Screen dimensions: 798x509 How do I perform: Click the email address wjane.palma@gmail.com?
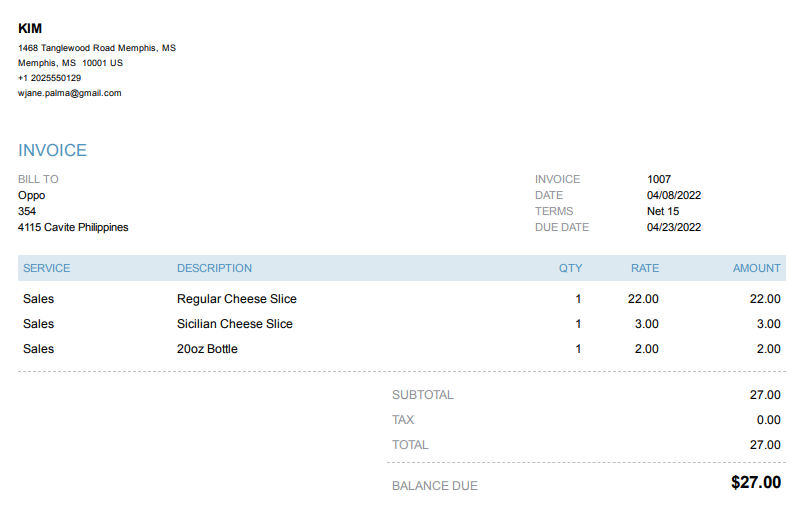pos(70,93)
